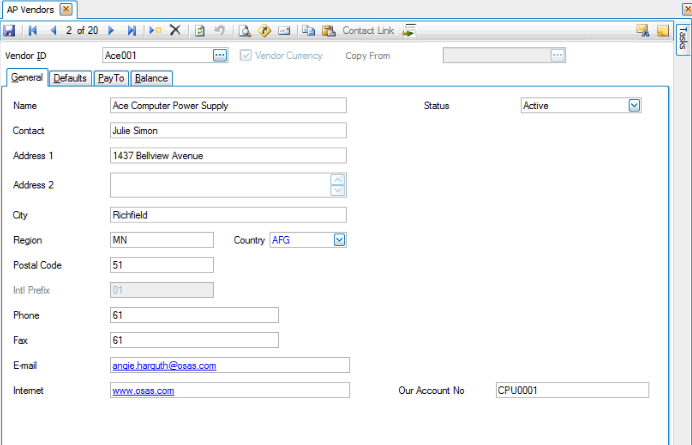Click the Paste toolbar icon

coord(328,31)
